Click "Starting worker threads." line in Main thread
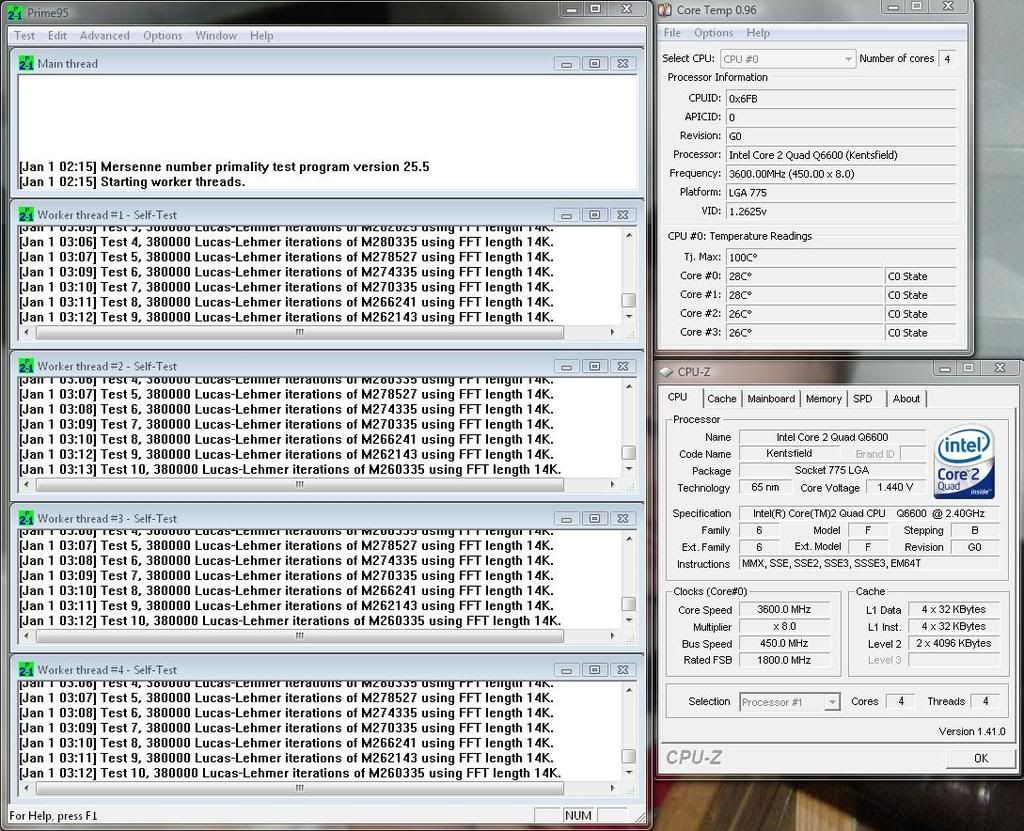1024x831 pixels. point(172,182)
